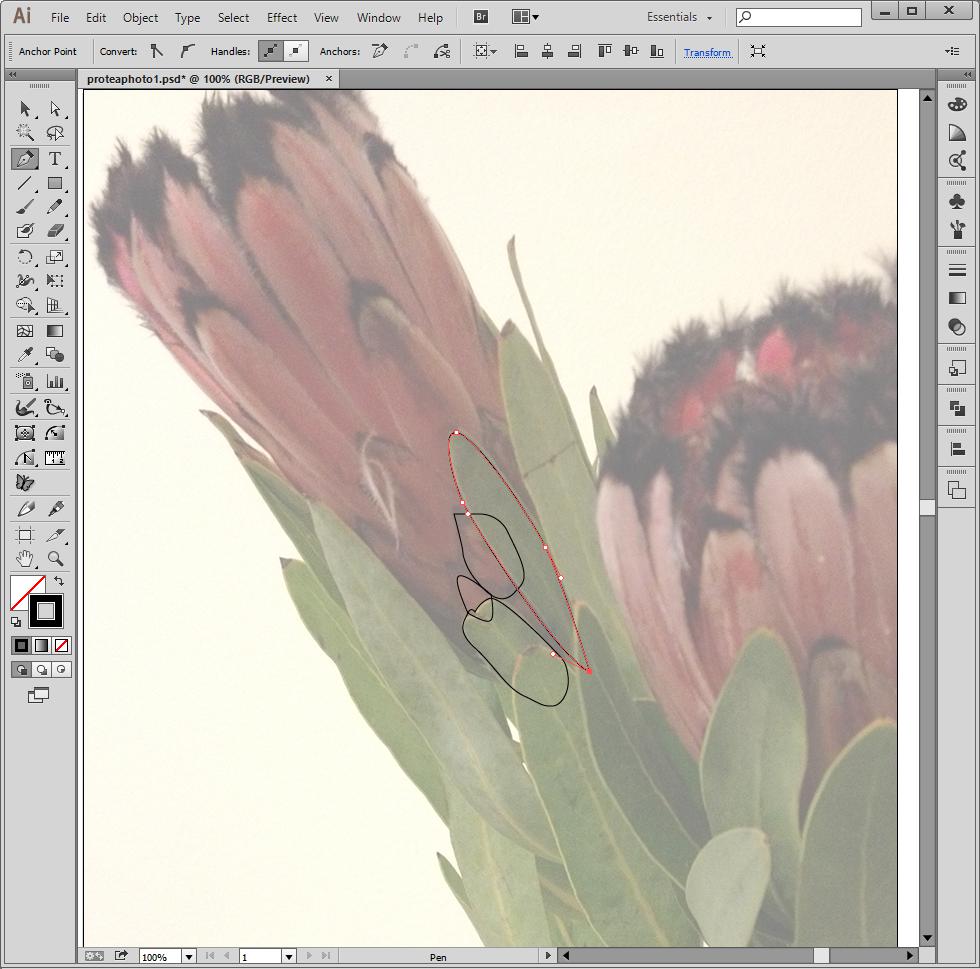Open the Color panel palette icon

957,104
